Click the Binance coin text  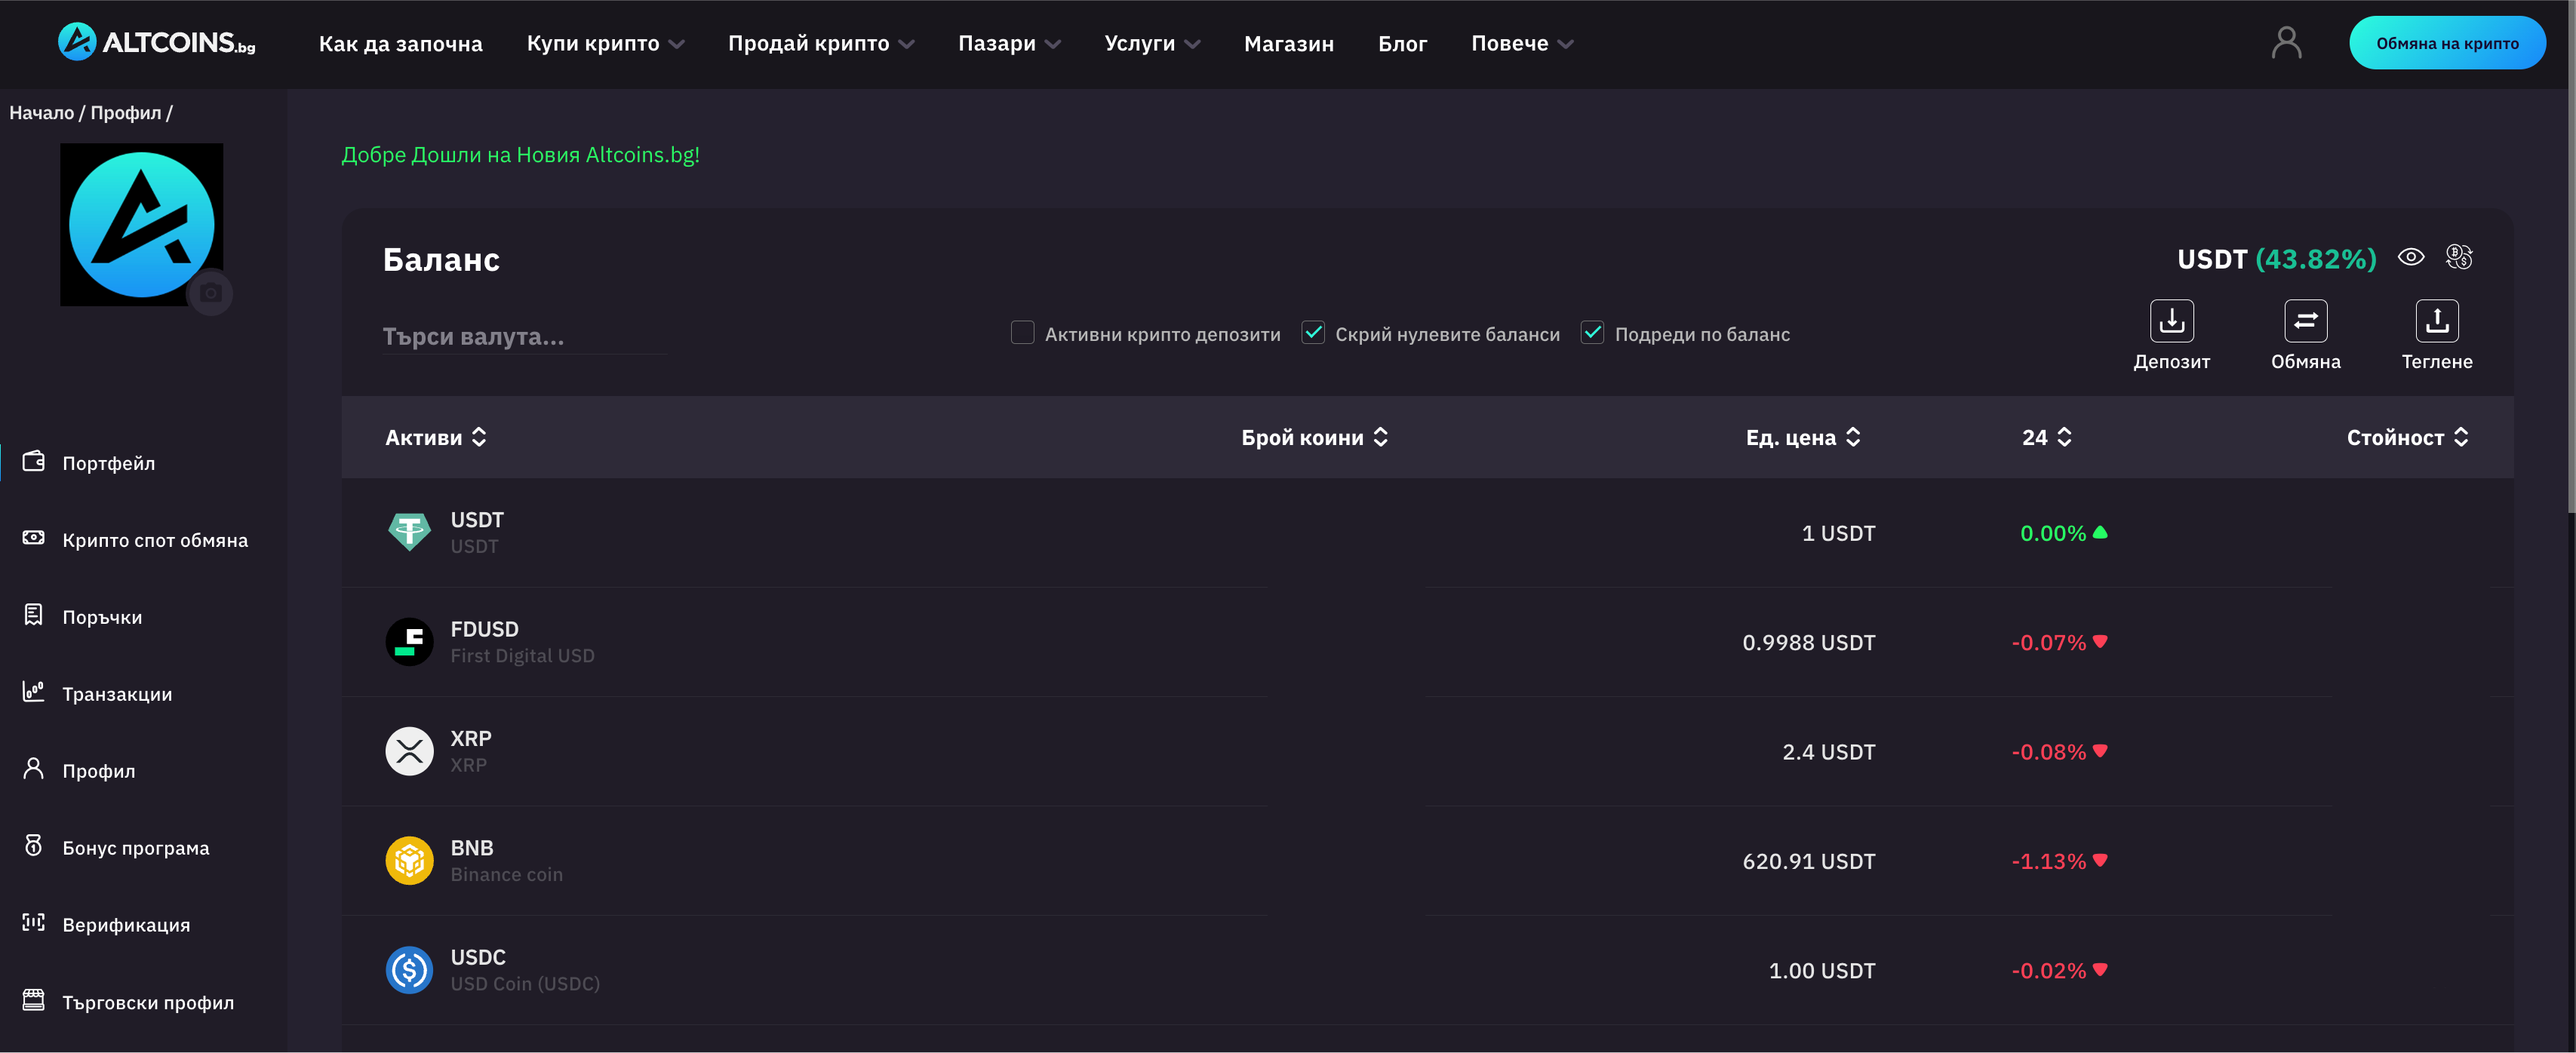point(506,875)
